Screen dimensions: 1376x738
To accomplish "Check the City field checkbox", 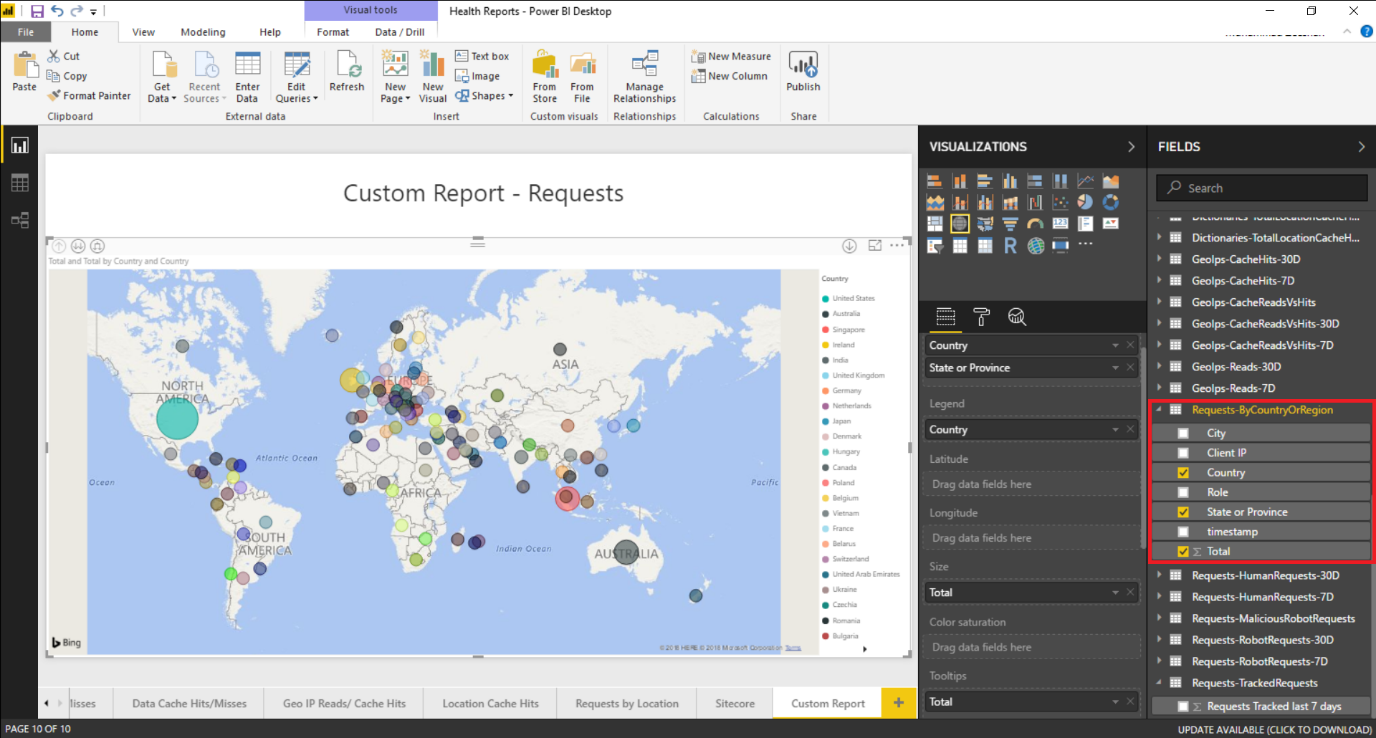I will (x=1183, y=433).
